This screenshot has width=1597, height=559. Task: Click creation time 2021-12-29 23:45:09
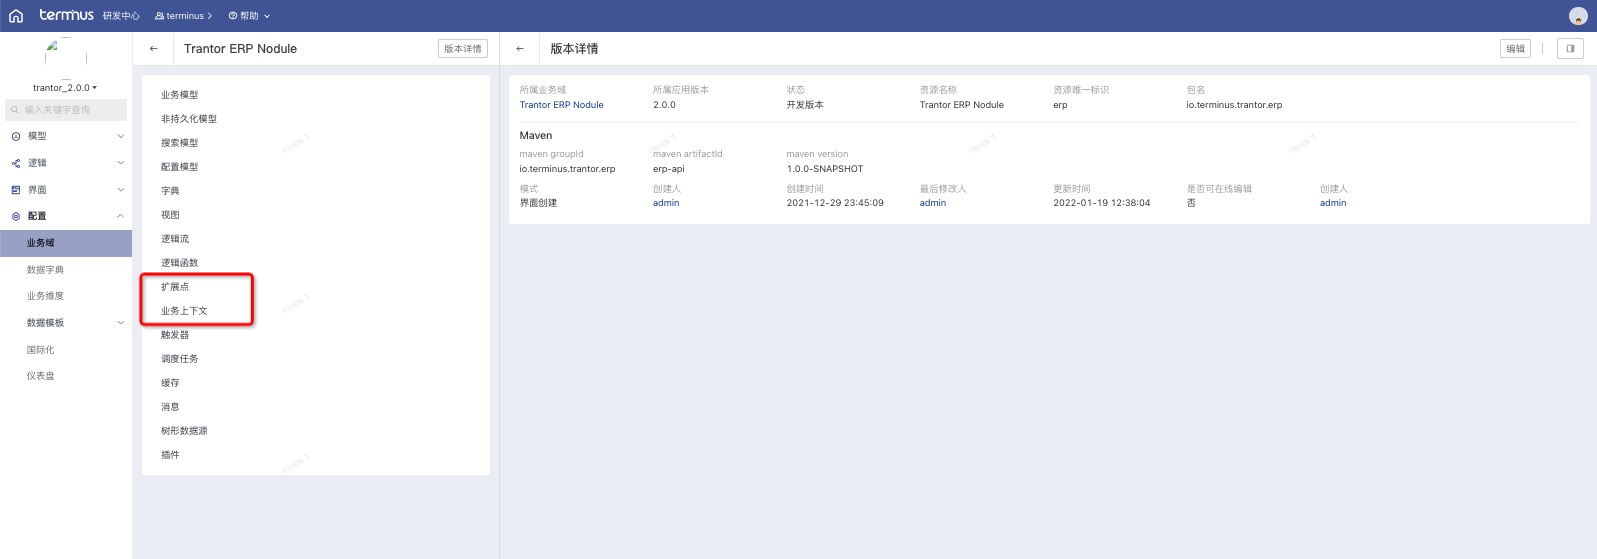tap(835, 203)
